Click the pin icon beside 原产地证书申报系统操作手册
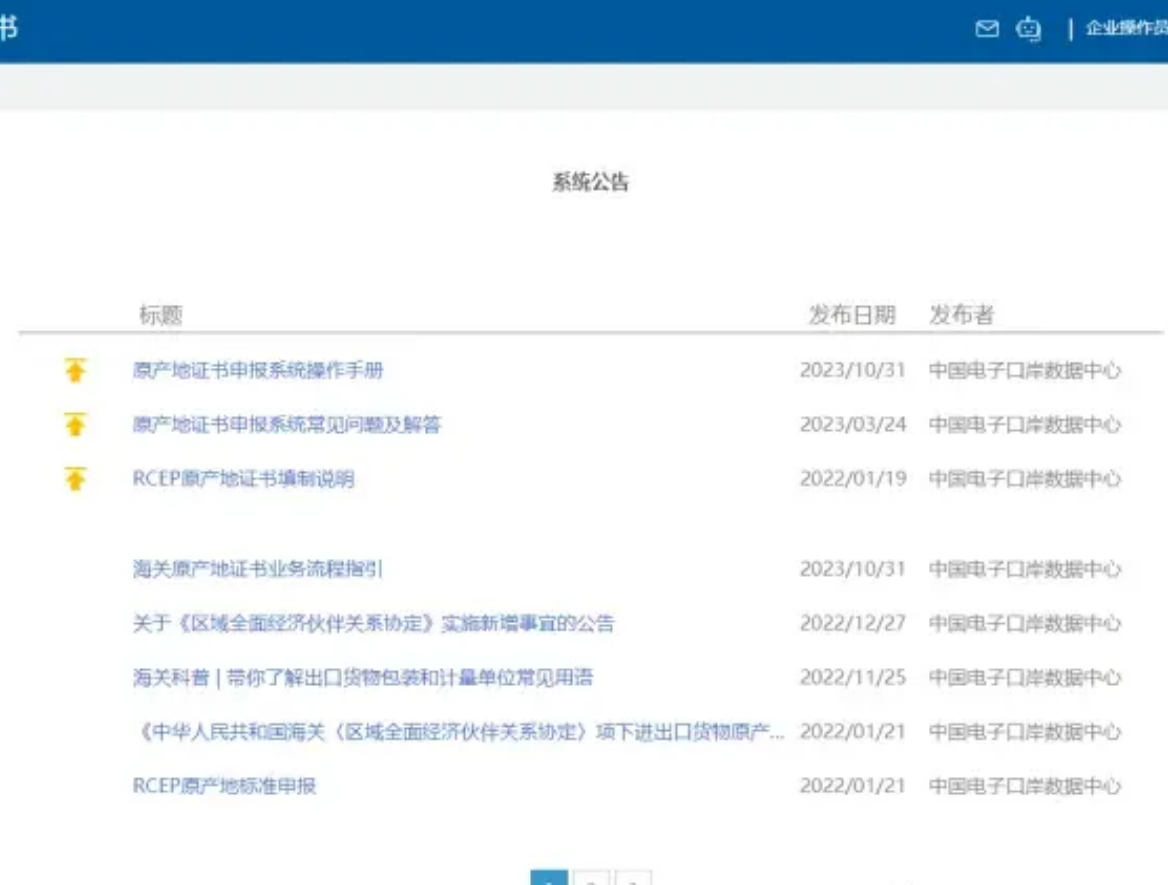This screenshot has width=1168, height=885. pos(75,368)
